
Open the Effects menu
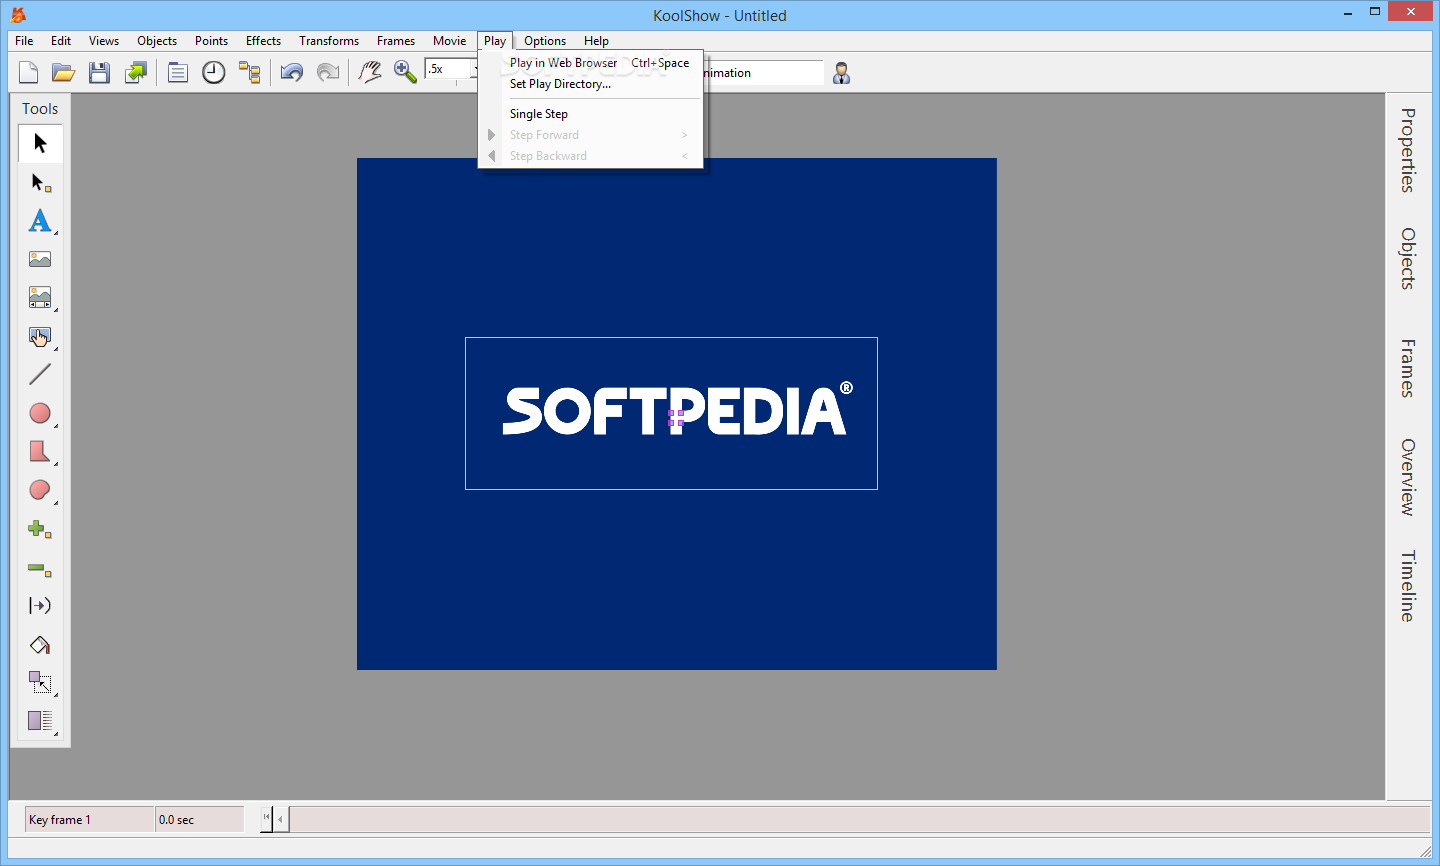(x=263, y=41)
